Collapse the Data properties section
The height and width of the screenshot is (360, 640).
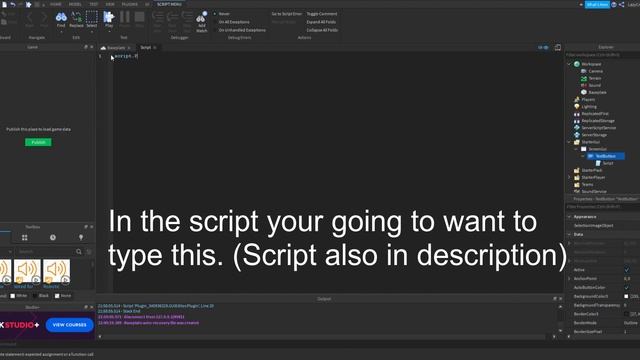pyautogui.click(x=569, y=234)
